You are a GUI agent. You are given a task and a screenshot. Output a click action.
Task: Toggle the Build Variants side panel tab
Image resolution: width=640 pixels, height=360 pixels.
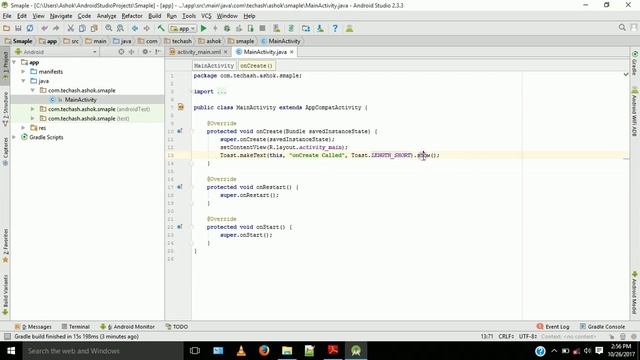point(5,295)
